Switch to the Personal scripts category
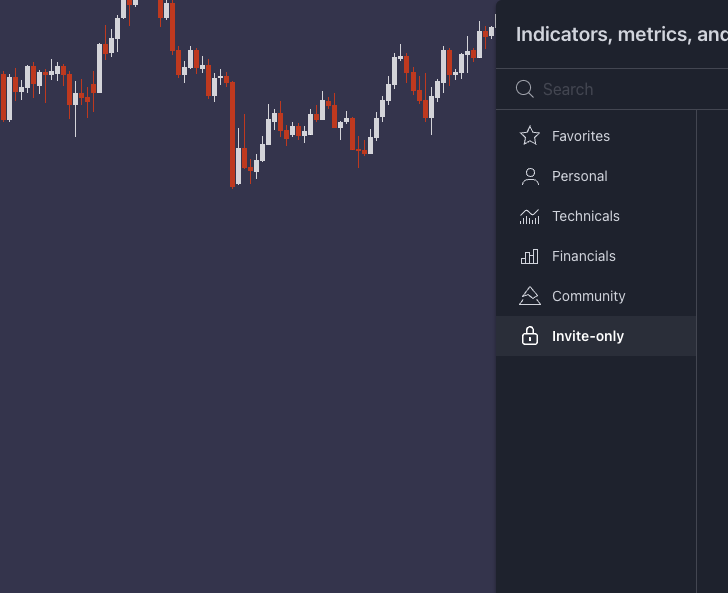Image resolution: width=728 pixels, height=593 pixels. tap(579, 176)
